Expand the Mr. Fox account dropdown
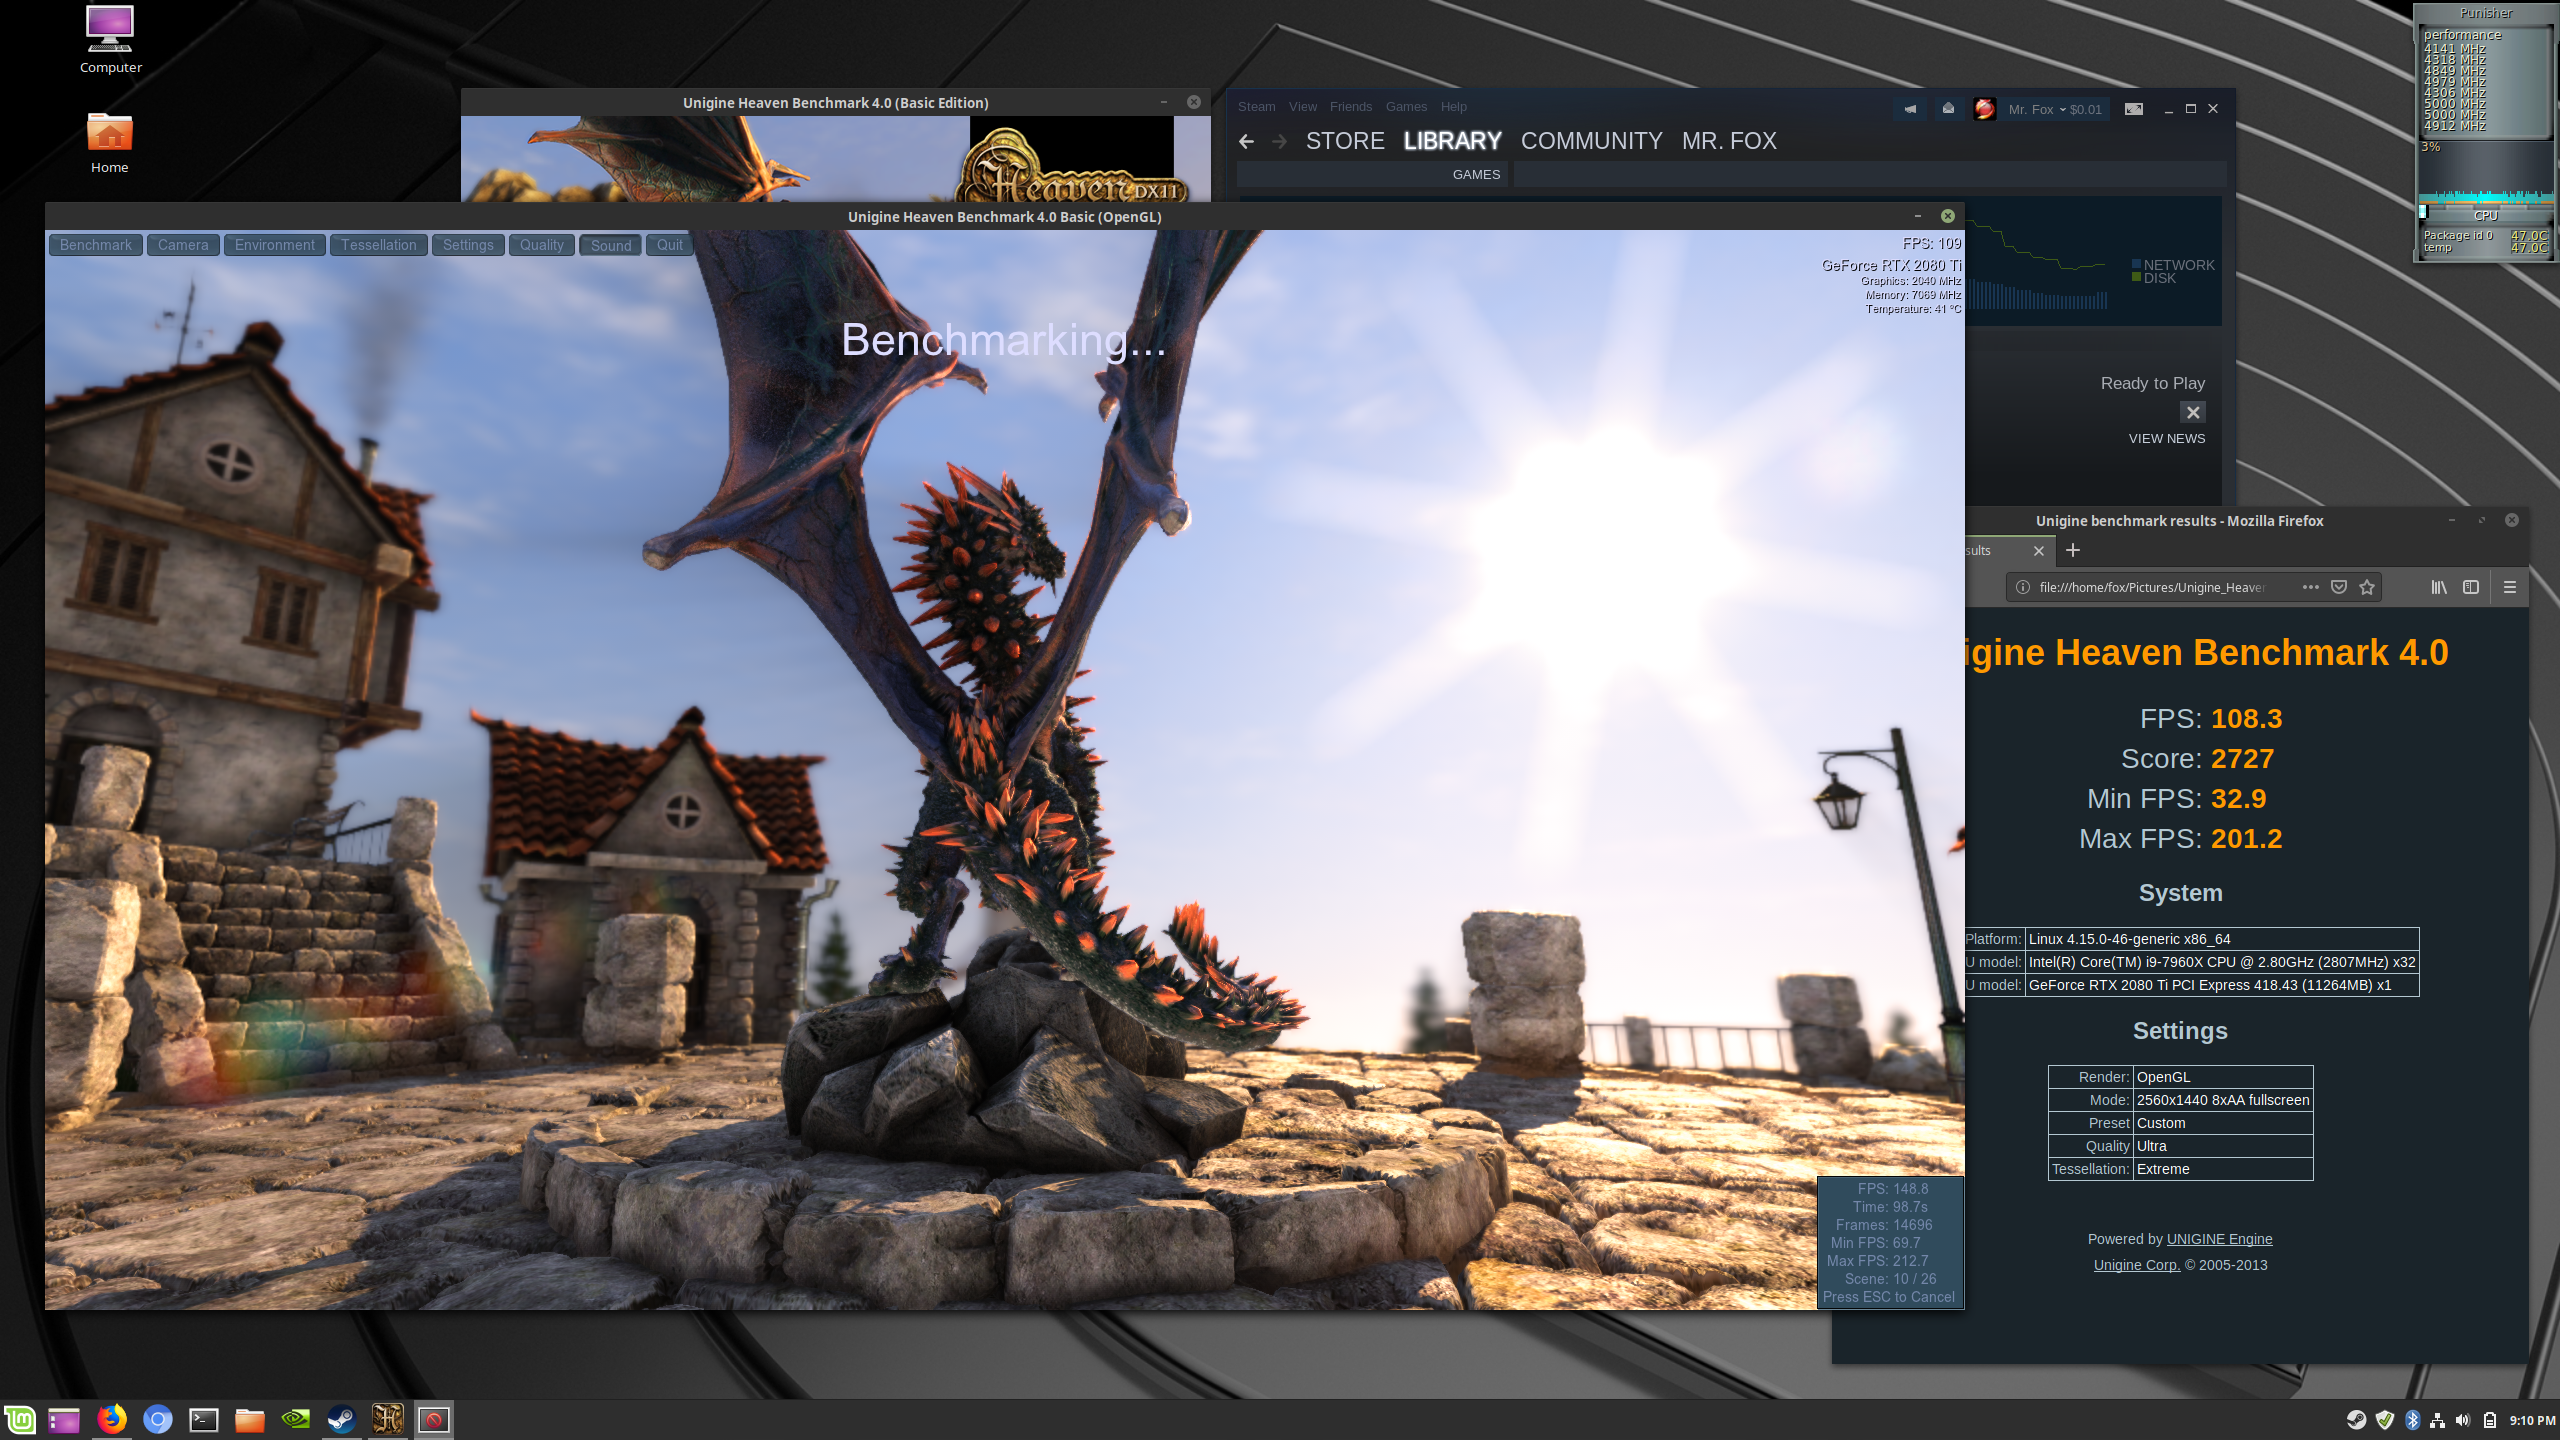Screen dimensions: 2560x1440 pyautogui.click(x=2055, y=110)
